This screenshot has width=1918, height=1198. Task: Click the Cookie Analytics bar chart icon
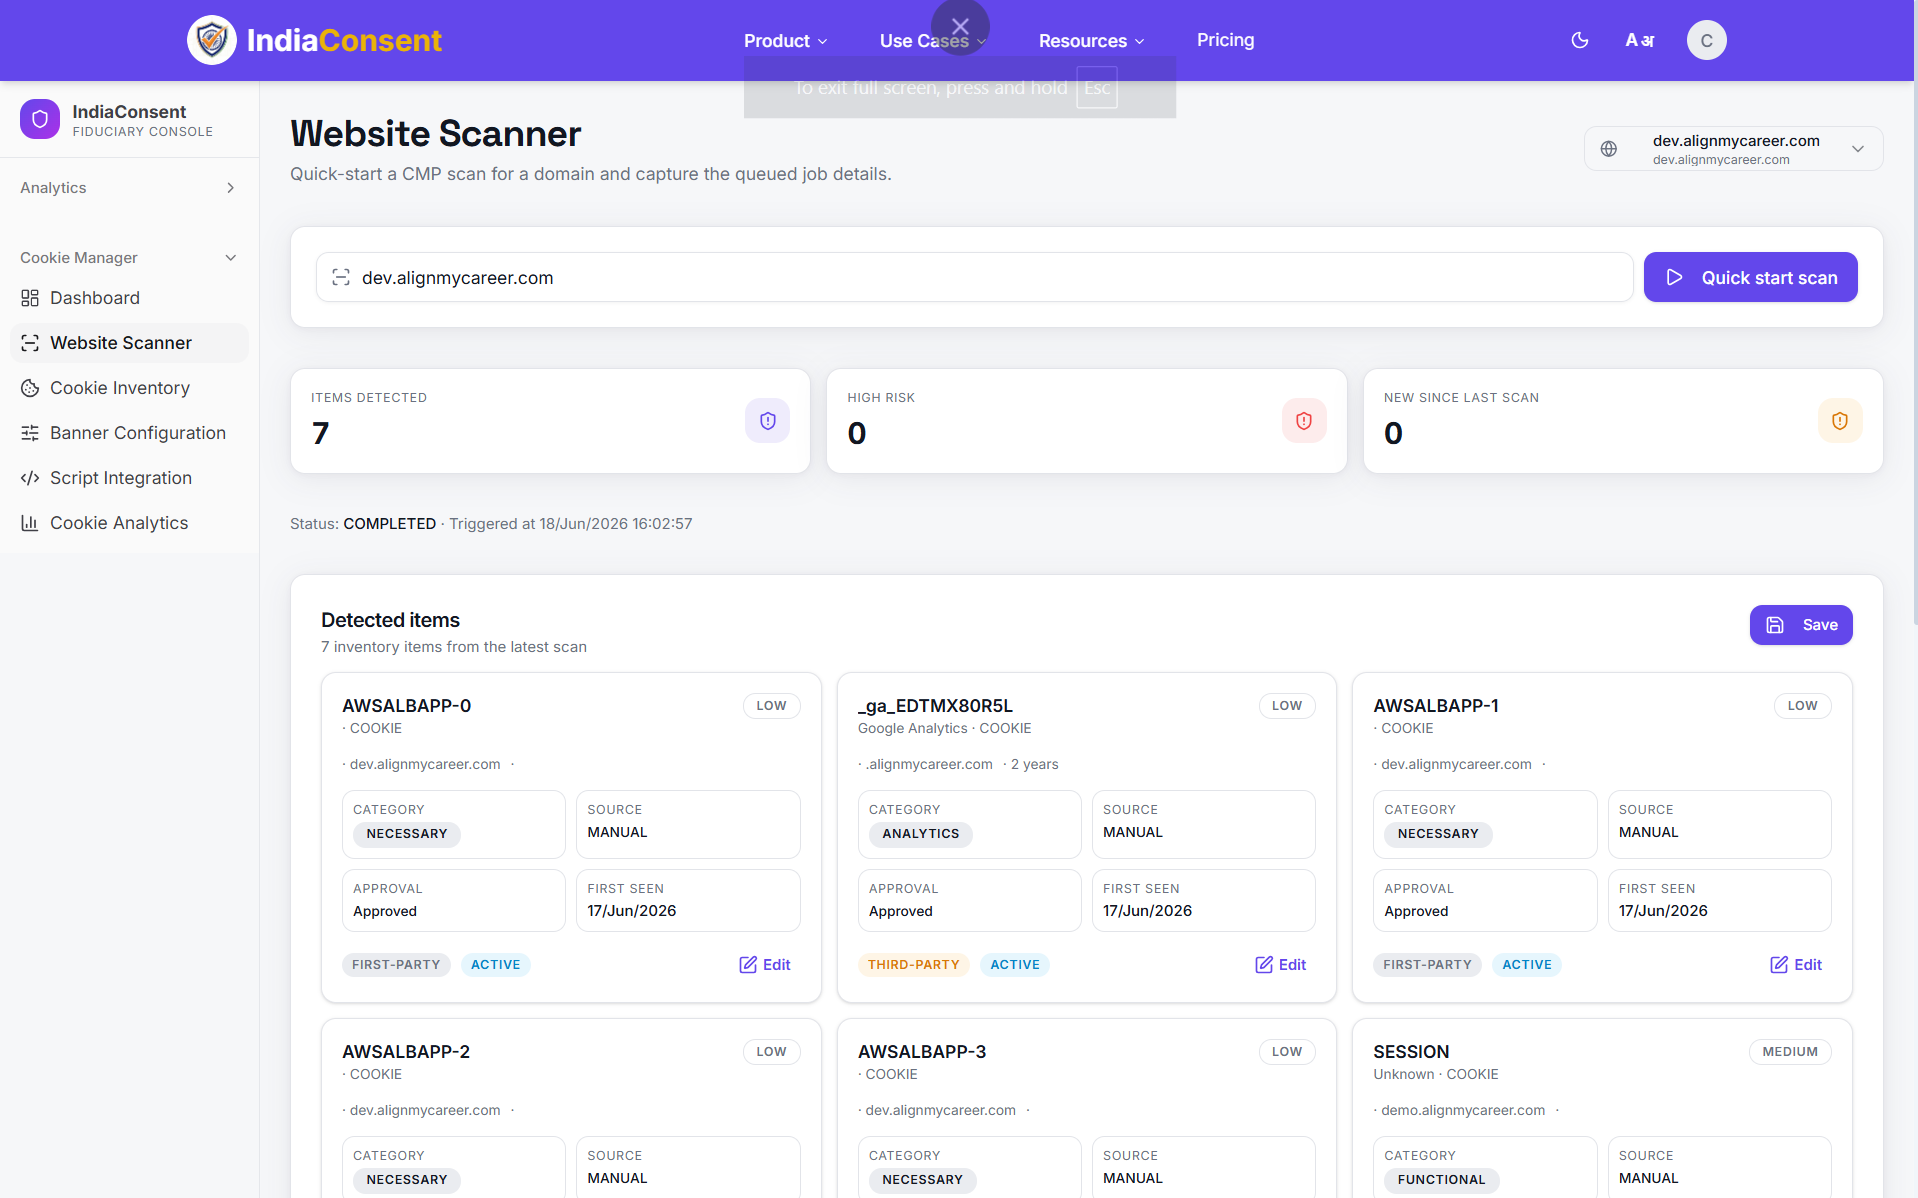[30, 523]
